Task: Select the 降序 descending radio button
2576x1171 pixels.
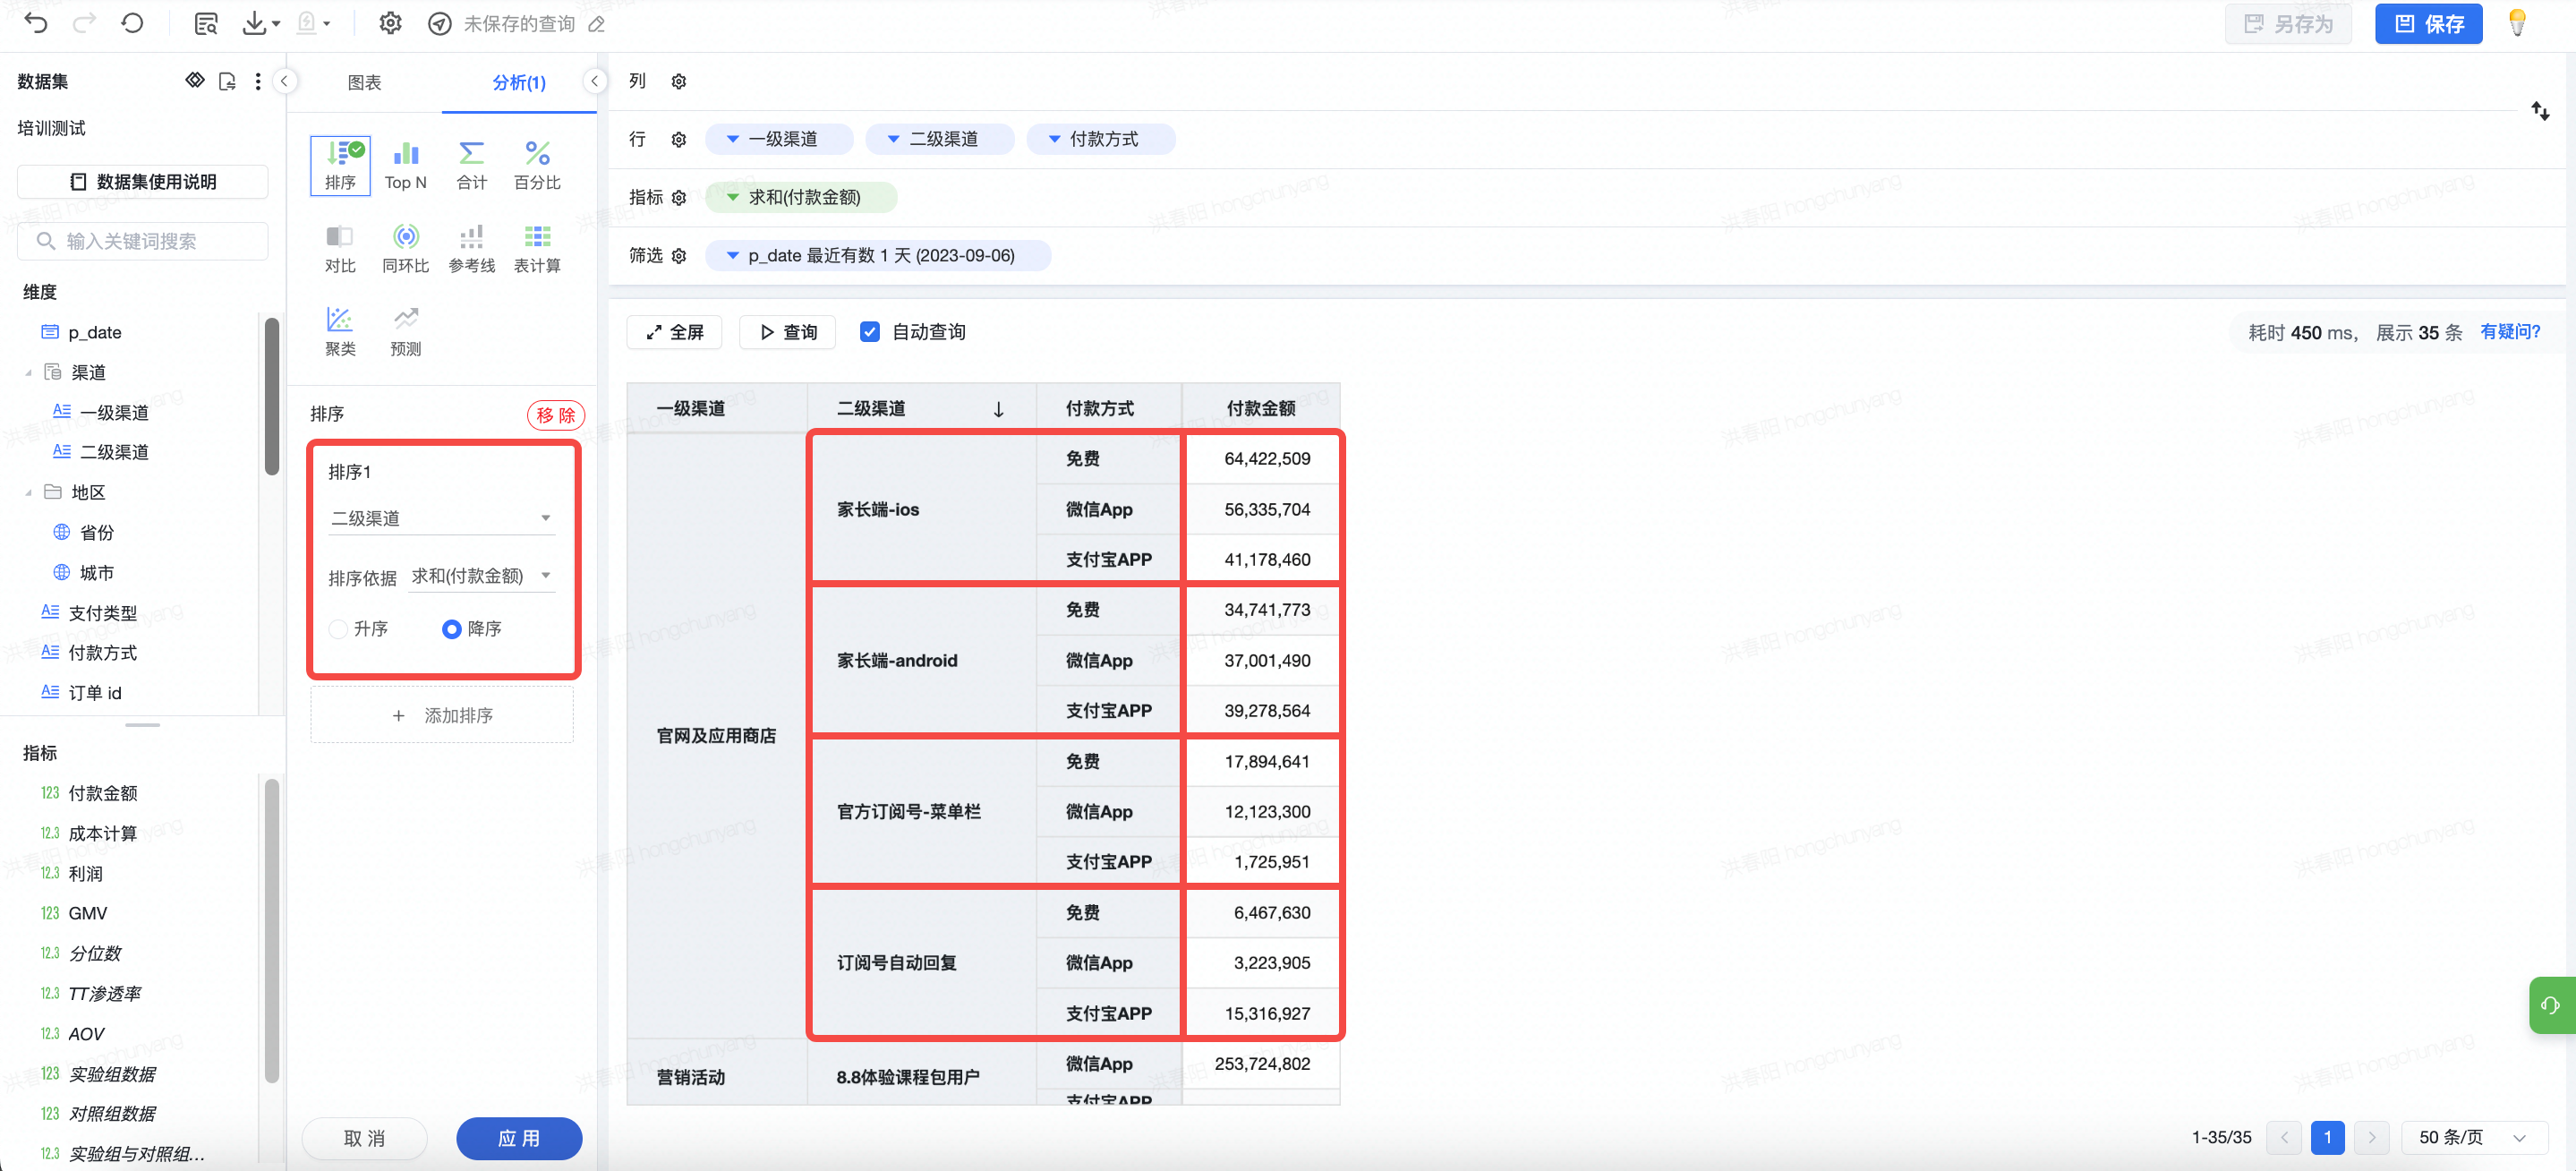Action: (x=451, y=628)
